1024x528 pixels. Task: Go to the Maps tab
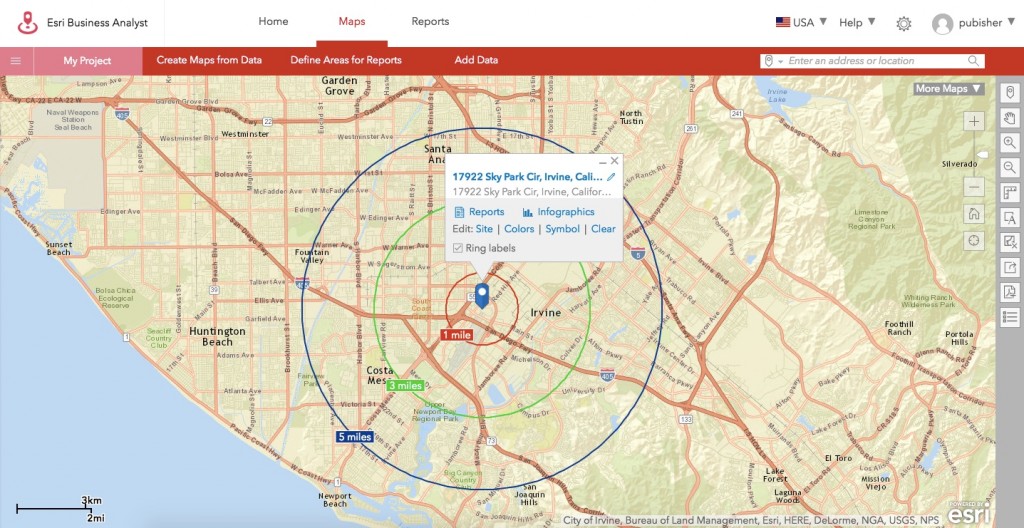[351, 22]
